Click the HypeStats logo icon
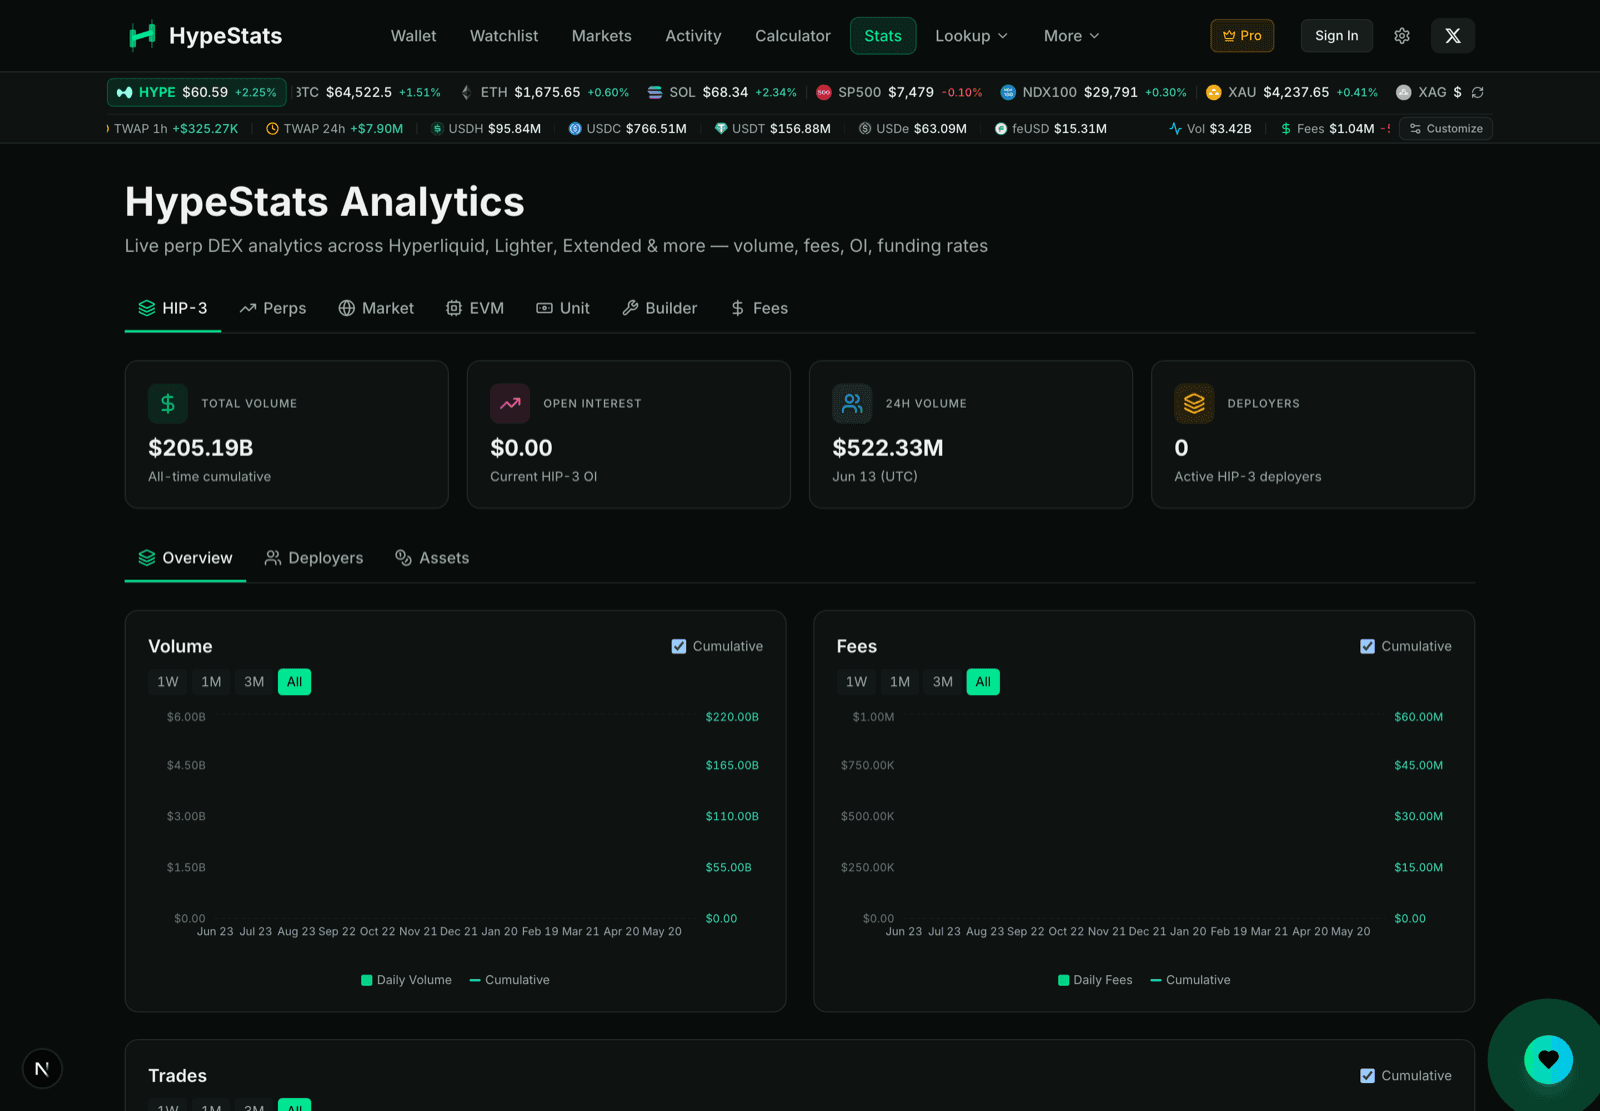The width and height of the screenshot is (1600, 1111). pyautogui.click(x=142, y=36)
